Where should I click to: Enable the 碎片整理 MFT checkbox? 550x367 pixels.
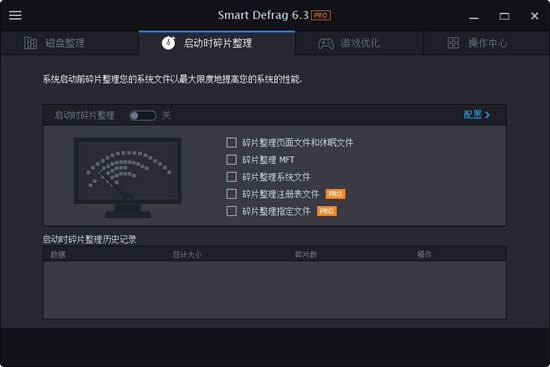coord(232,160)
